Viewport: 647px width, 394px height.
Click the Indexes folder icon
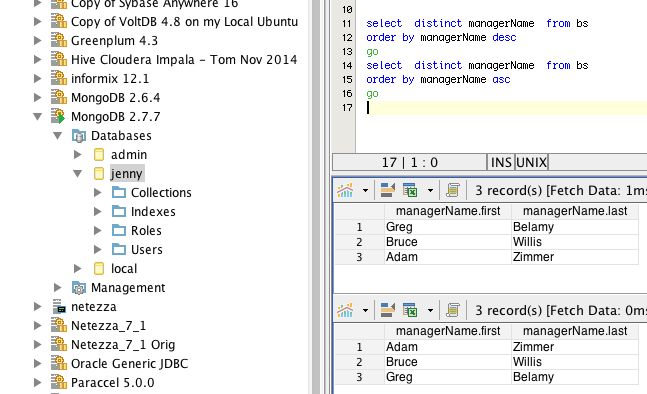pyautogui.click(x=119, y=211)
